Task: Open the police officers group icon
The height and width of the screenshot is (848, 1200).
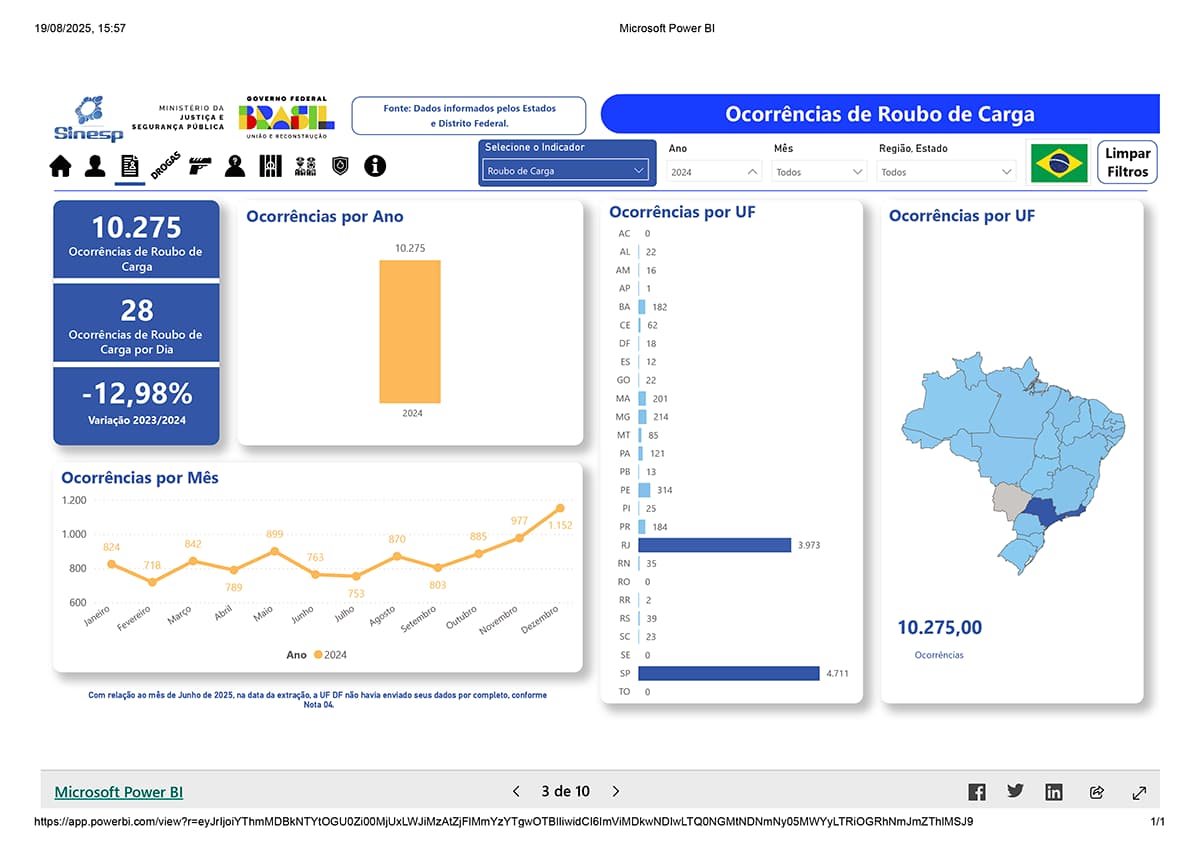Action: (x=305, y=166)
